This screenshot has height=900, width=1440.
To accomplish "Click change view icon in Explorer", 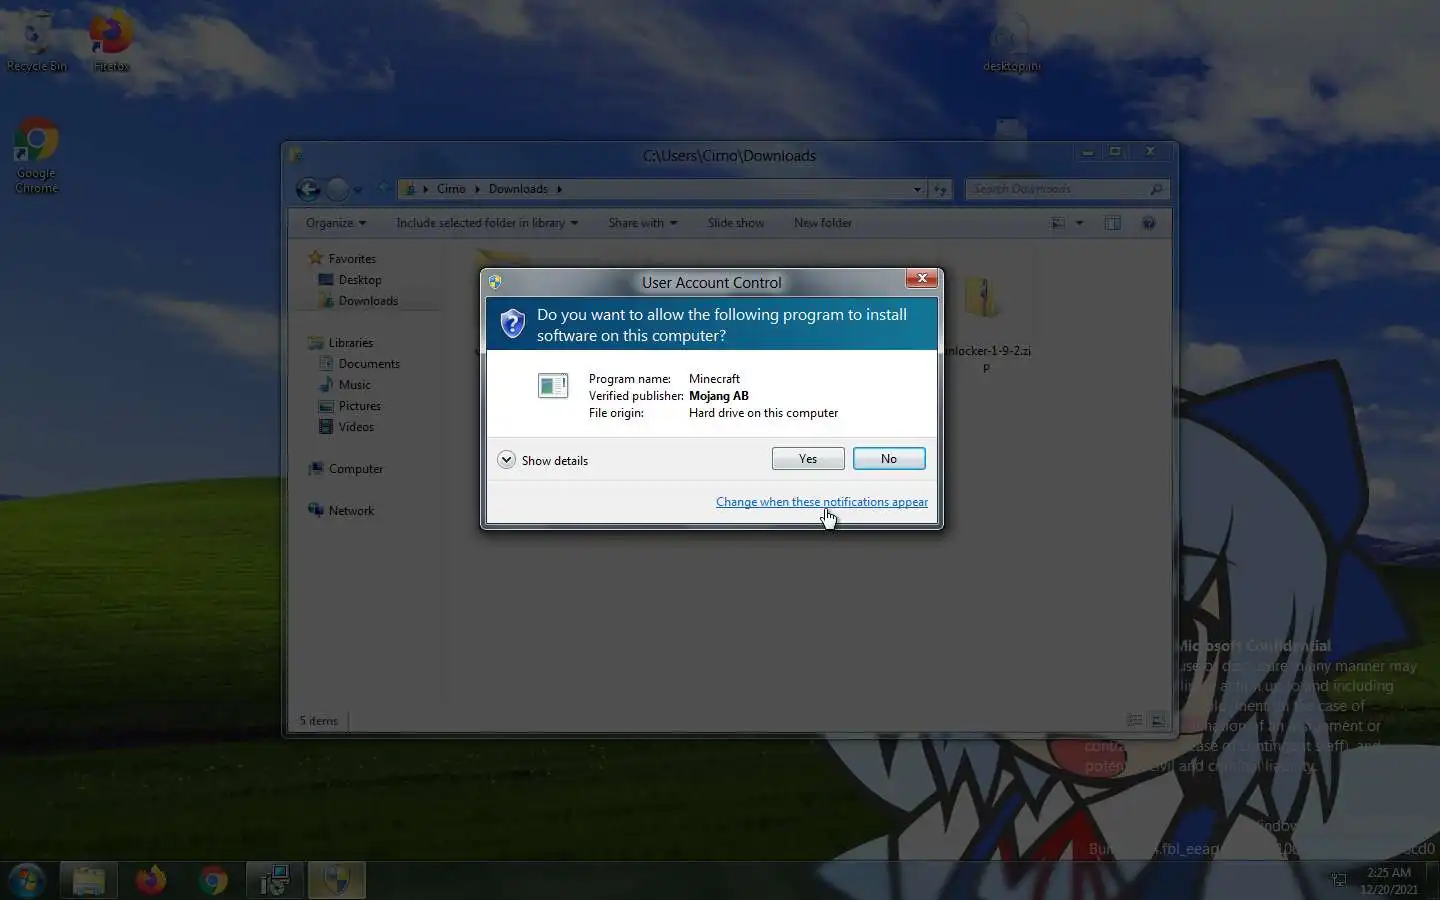I will point(1058,223).
